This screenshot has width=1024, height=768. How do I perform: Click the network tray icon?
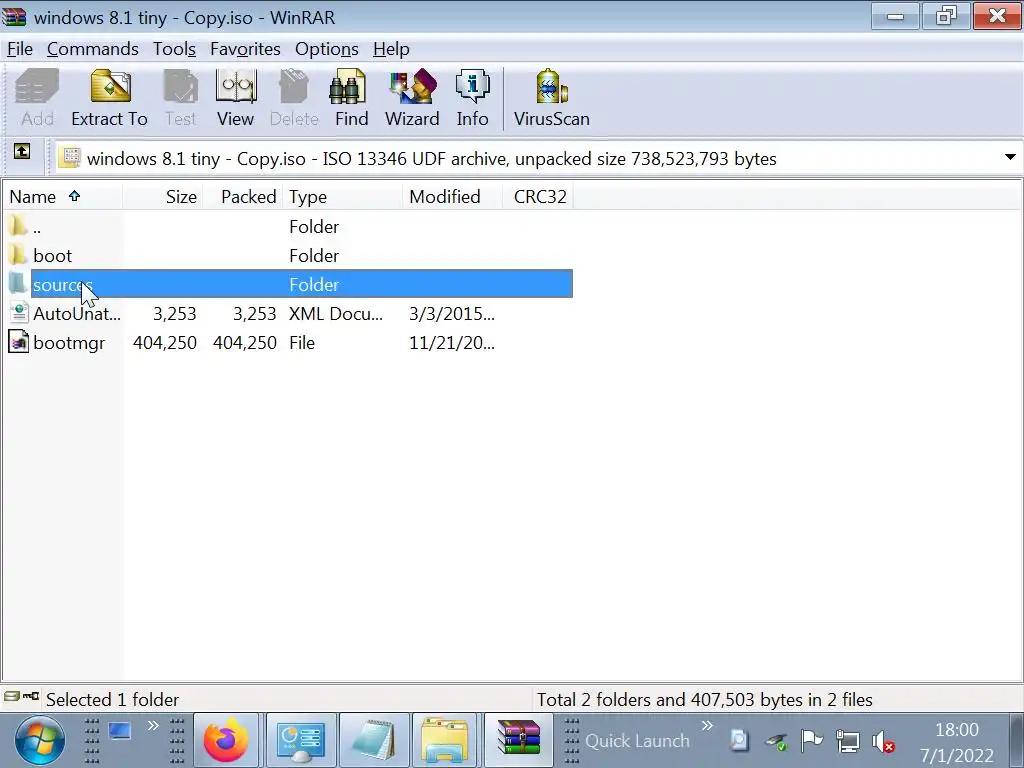click(x=848, y=741)
